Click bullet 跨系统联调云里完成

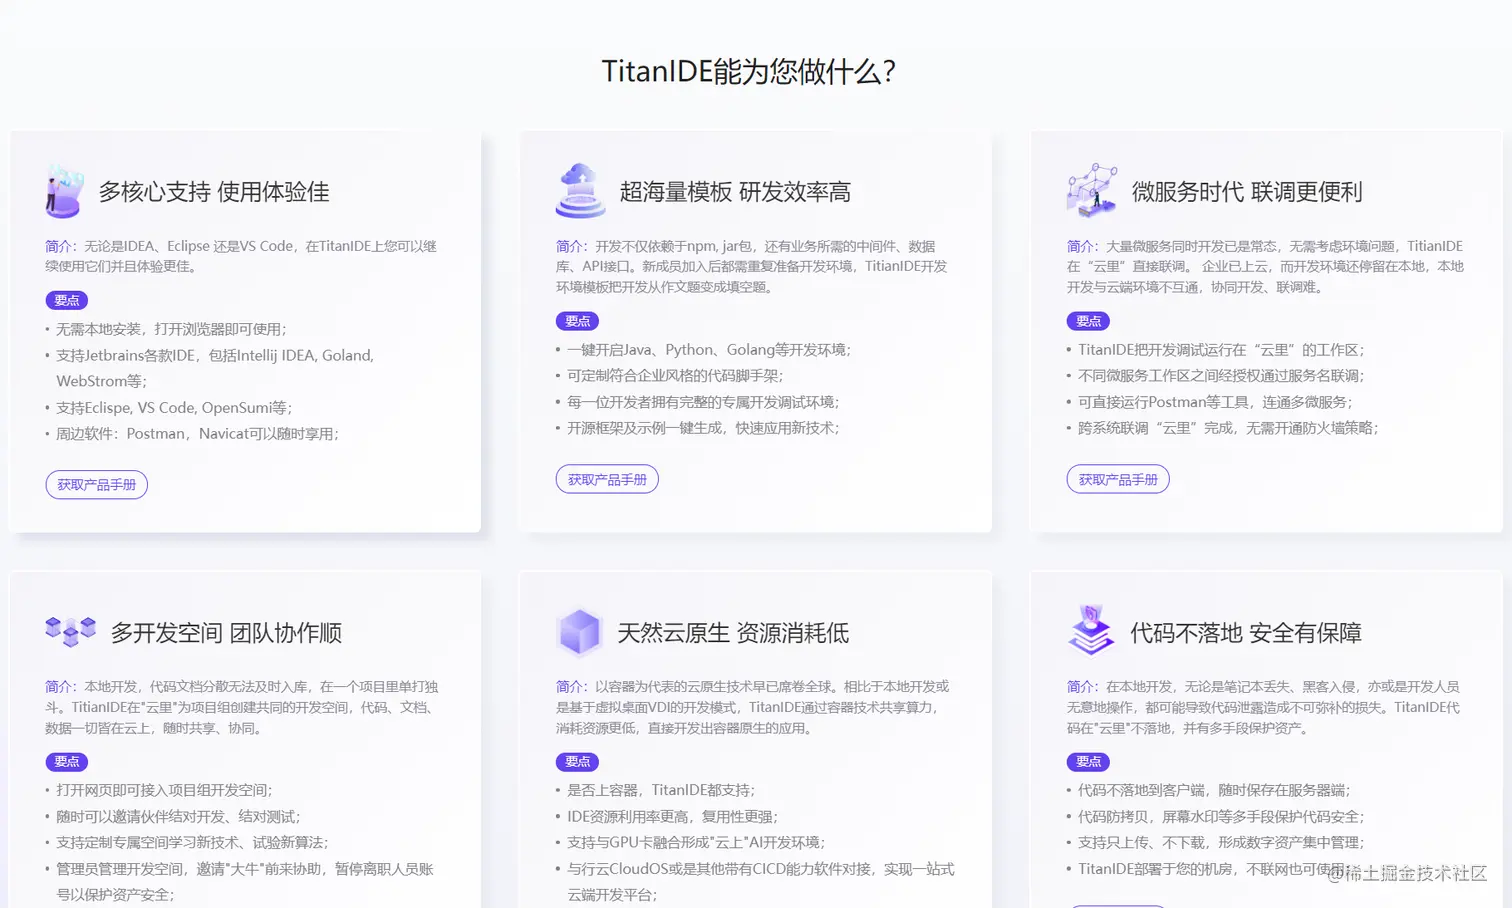click(x=1228, y=428)
